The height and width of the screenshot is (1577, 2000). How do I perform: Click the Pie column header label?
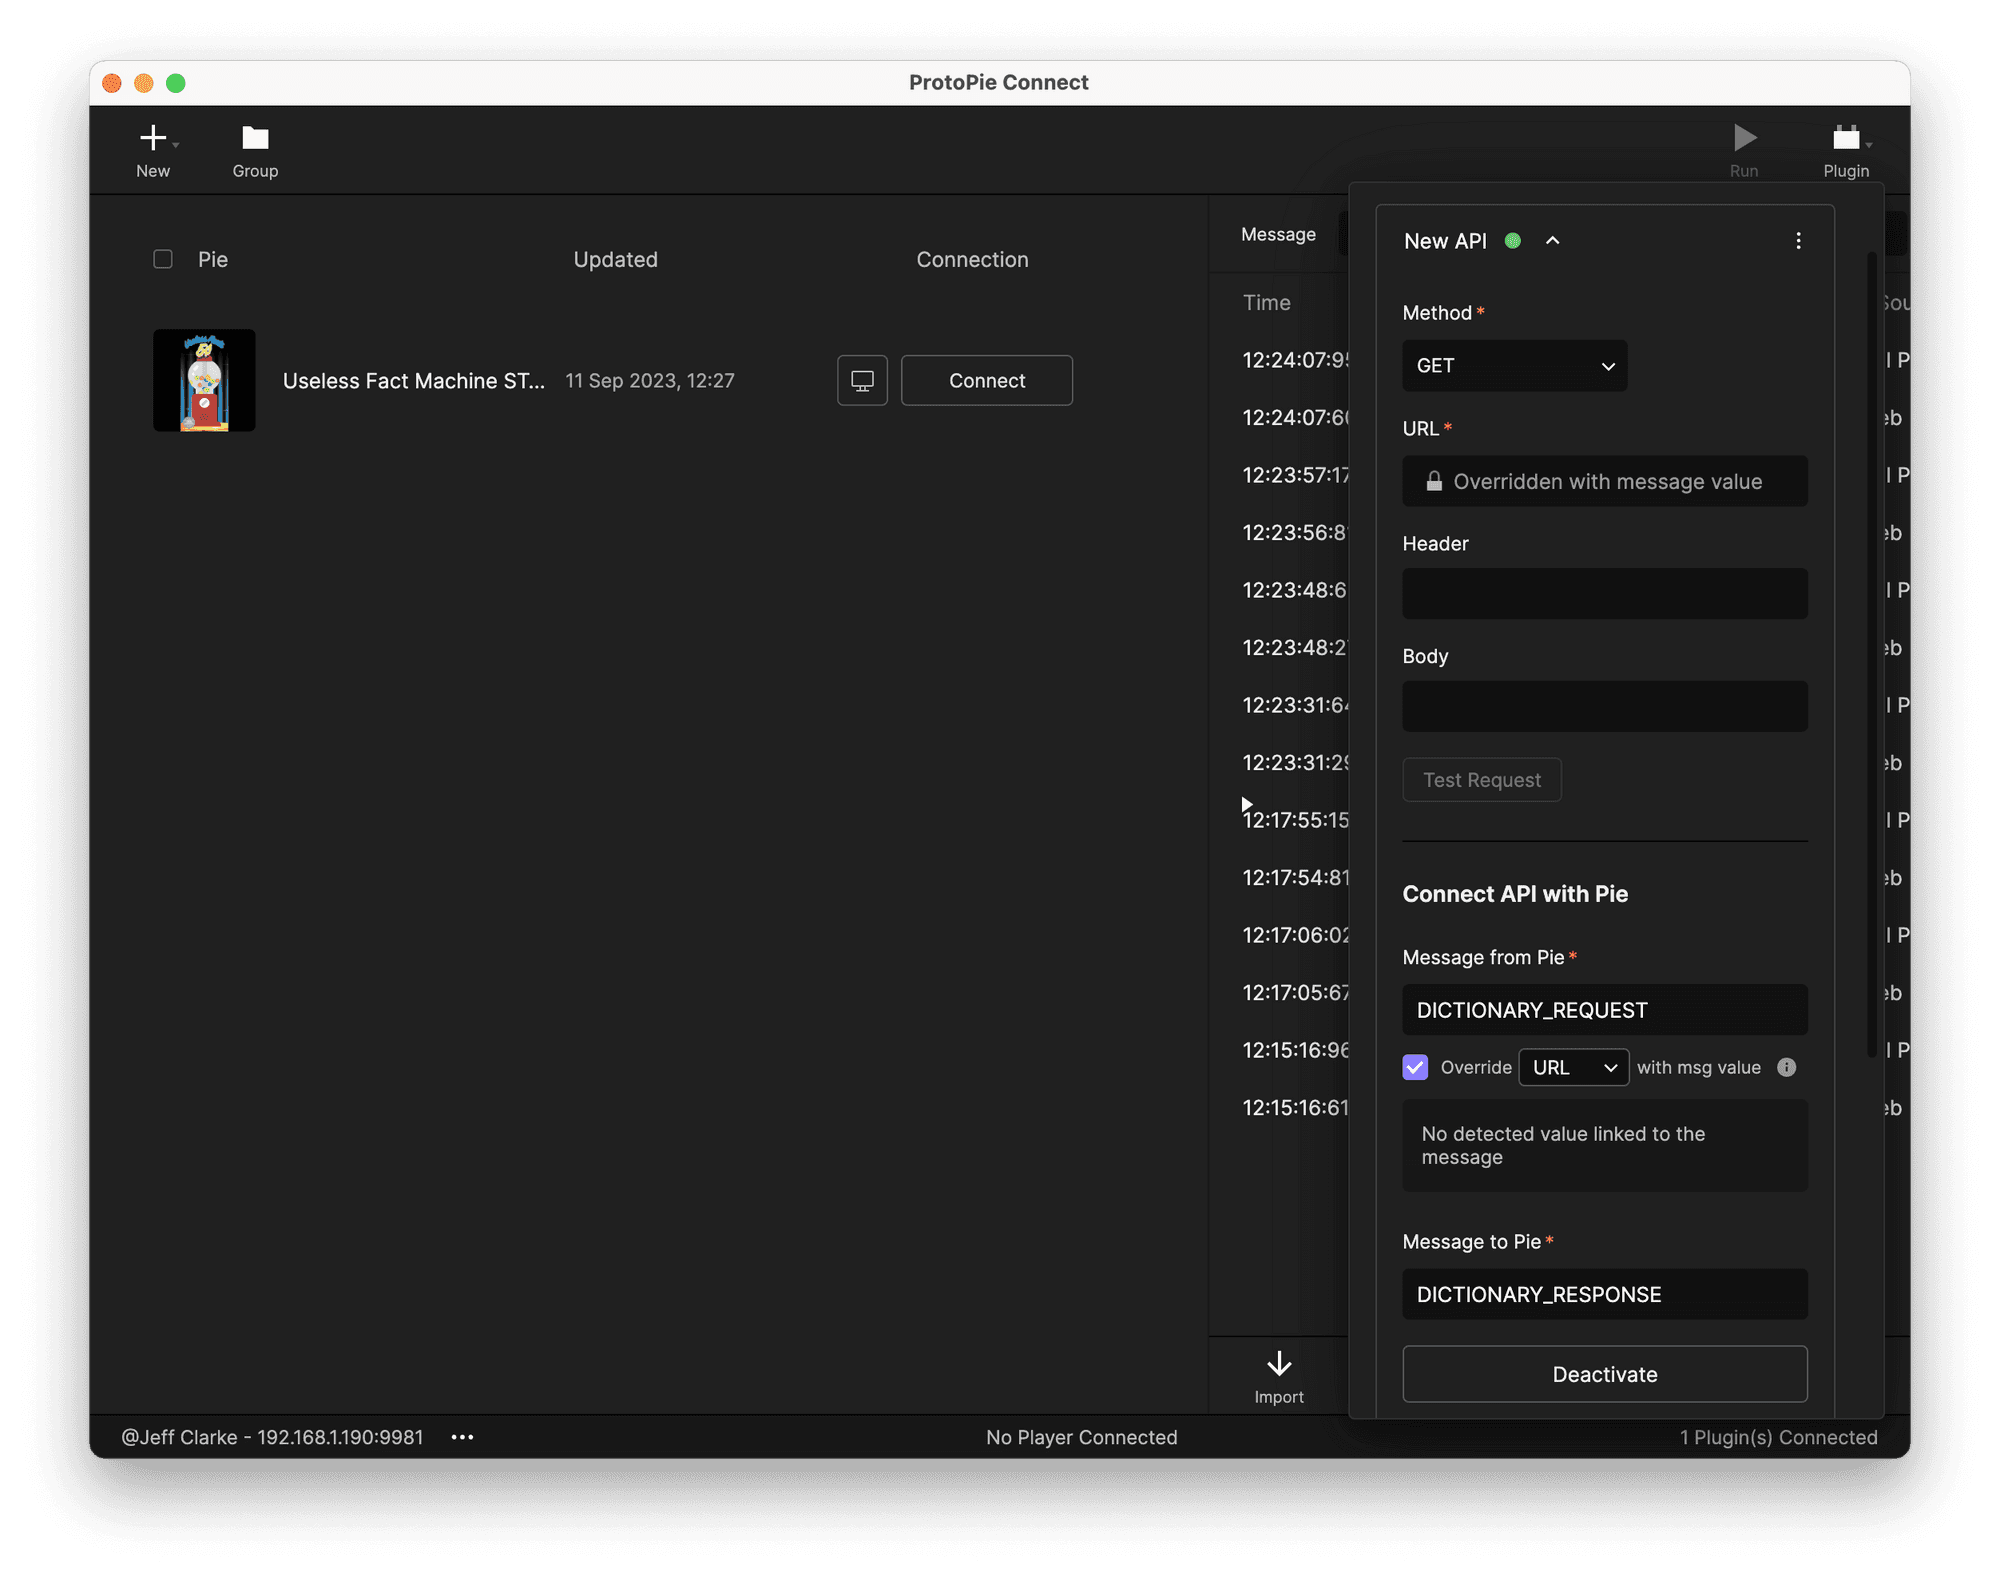coord(213,259)
